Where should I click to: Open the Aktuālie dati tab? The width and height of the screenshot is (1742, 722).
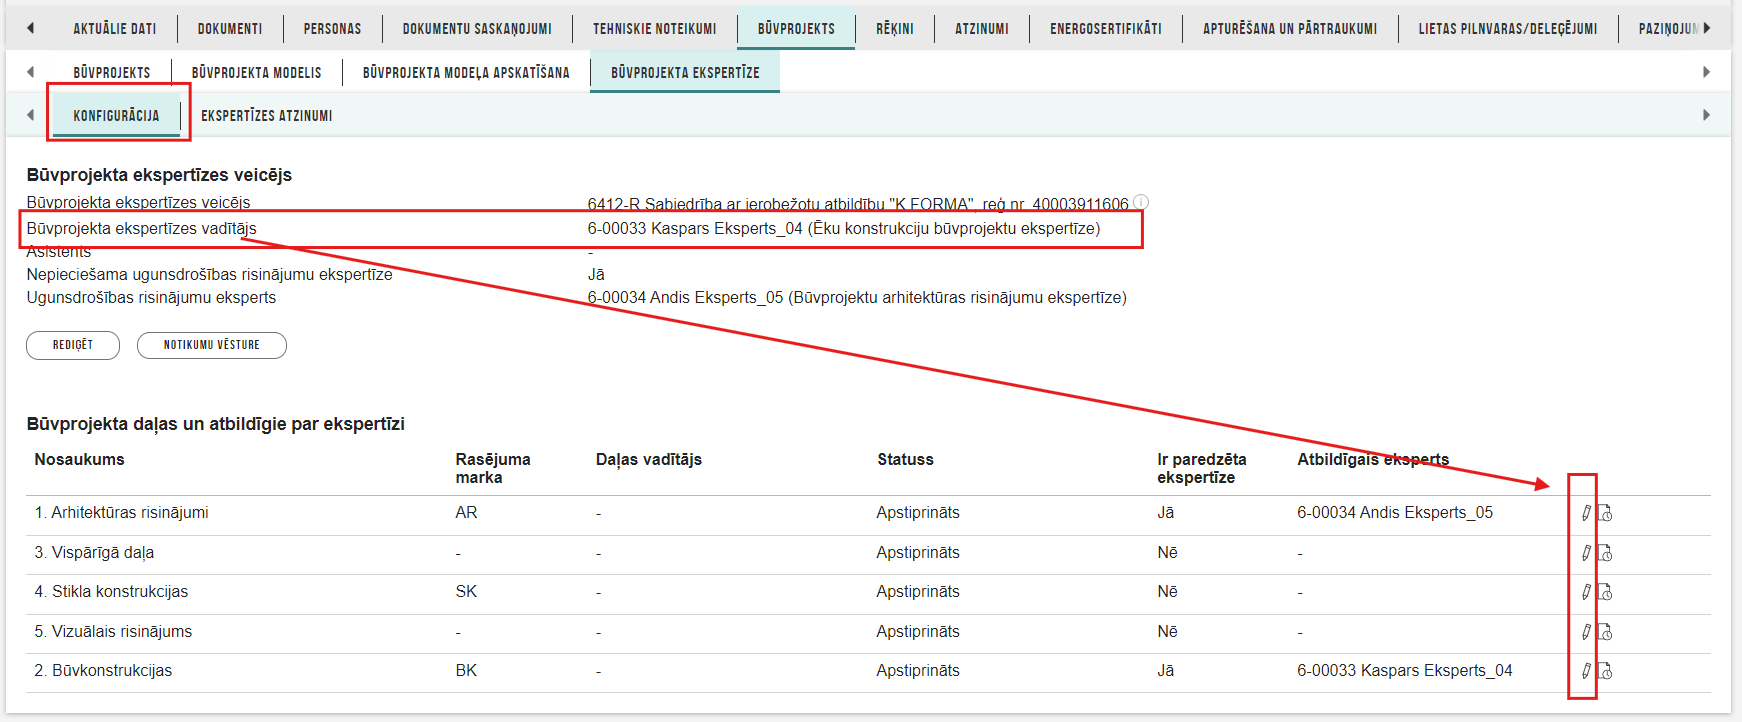click(x=115, y=29)
